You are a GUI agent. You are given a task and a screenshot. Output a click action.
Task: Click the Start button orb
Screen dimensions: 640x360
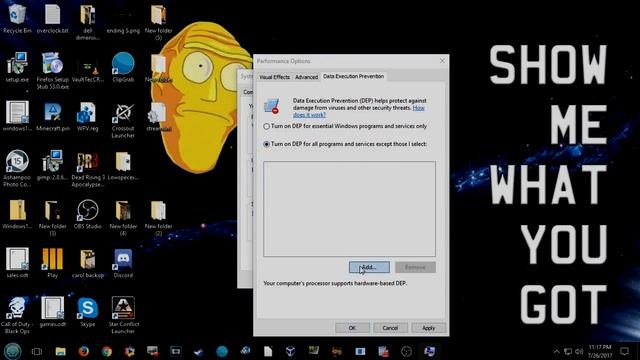coord(12,351)
